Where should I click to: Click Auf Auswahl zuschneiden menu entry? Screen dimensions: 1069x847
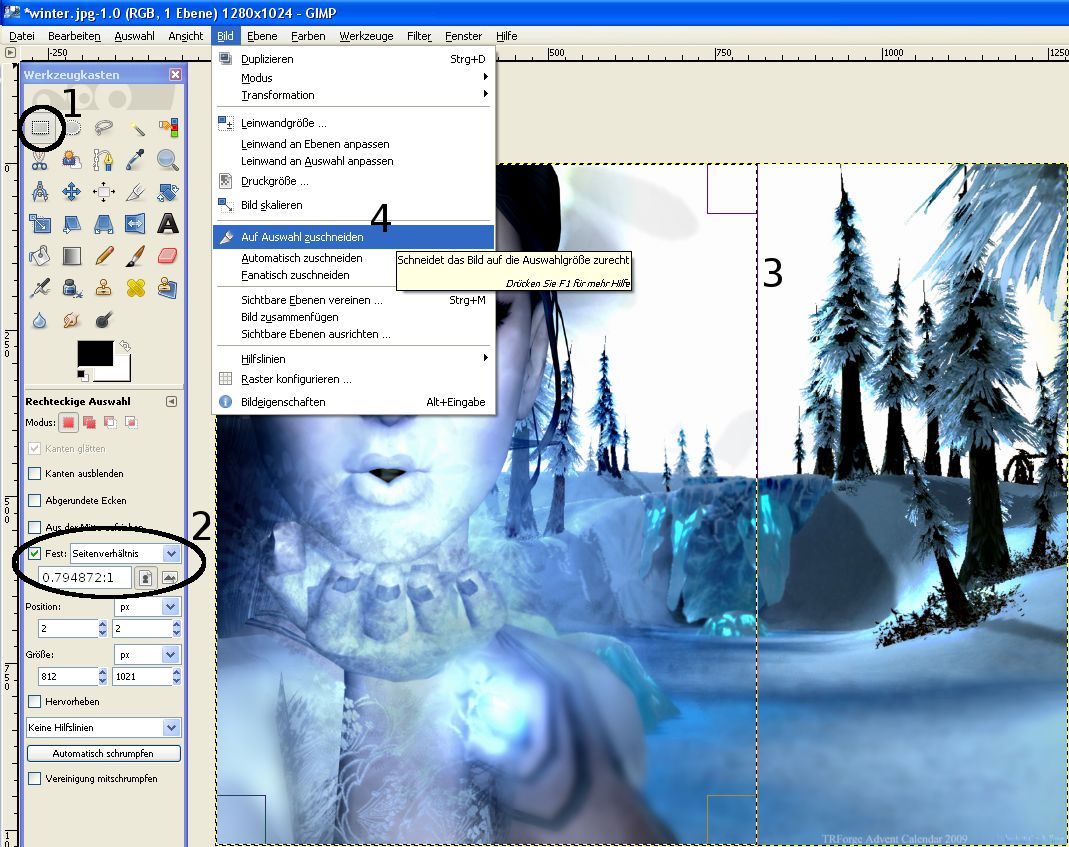click(353, 237)
